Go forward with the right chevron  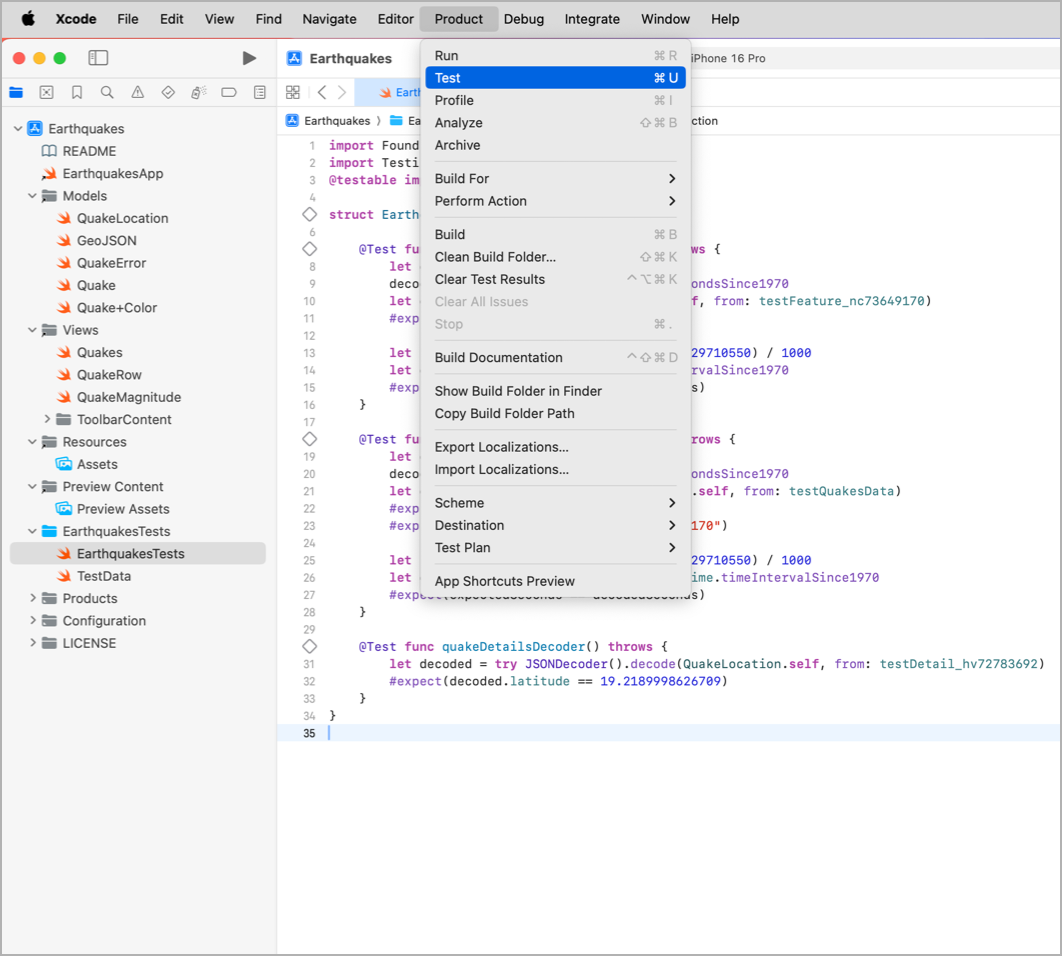coord(342,92)
